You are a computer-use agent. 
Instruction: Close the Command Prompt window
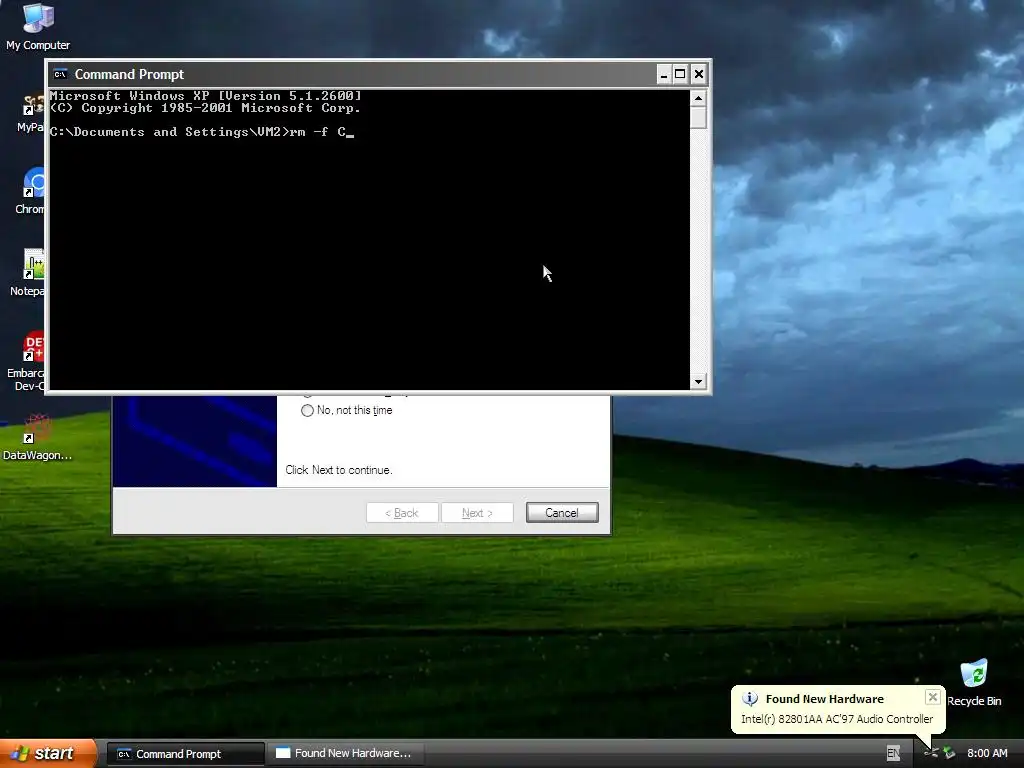point(698,74)
